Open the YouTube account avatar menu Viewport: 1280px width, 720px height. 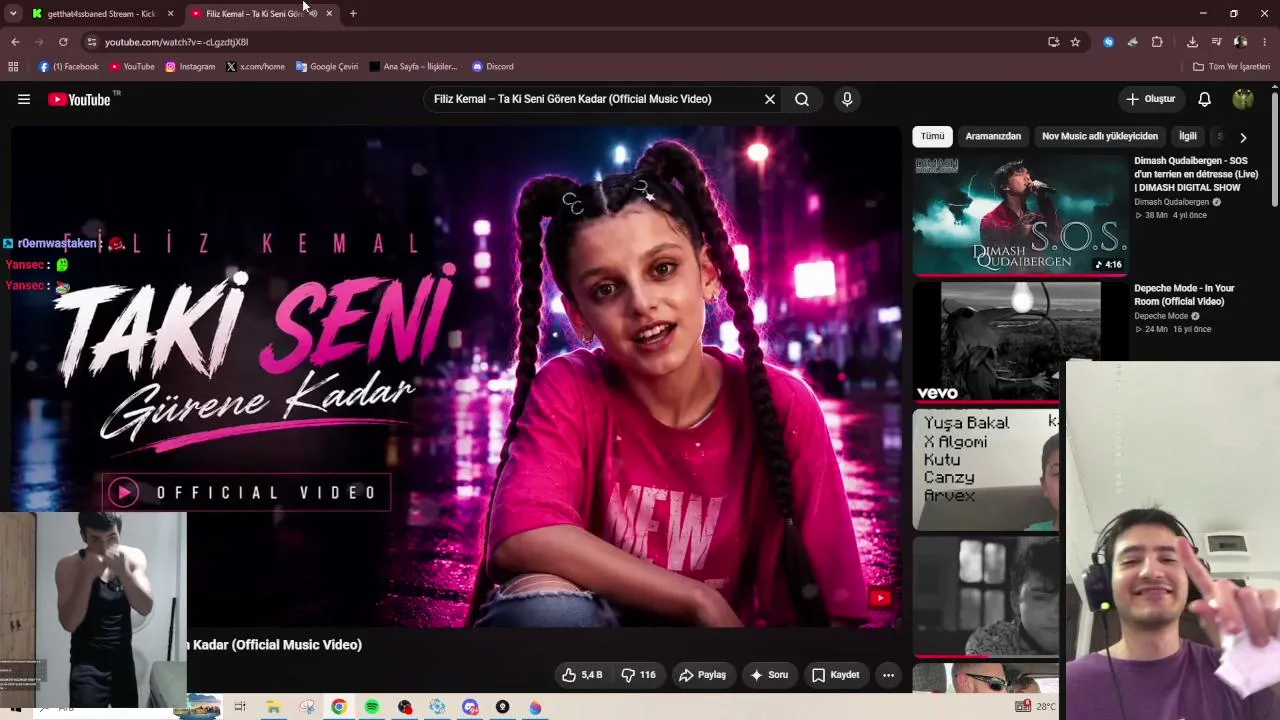(1243, 99)
